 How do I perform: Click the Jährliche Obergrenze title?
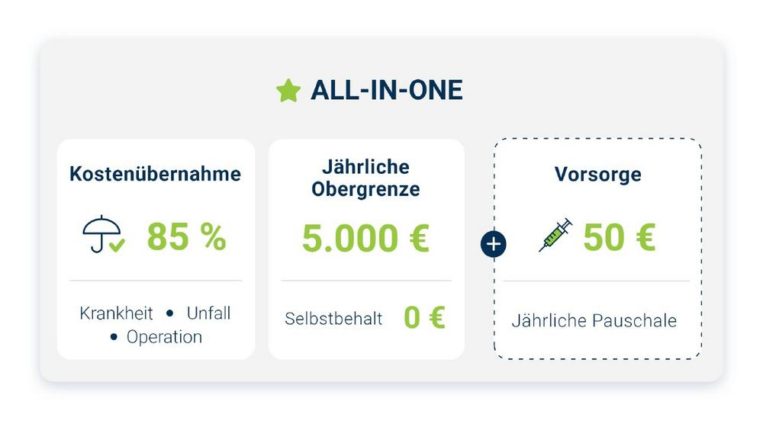[x=365, y=177]
